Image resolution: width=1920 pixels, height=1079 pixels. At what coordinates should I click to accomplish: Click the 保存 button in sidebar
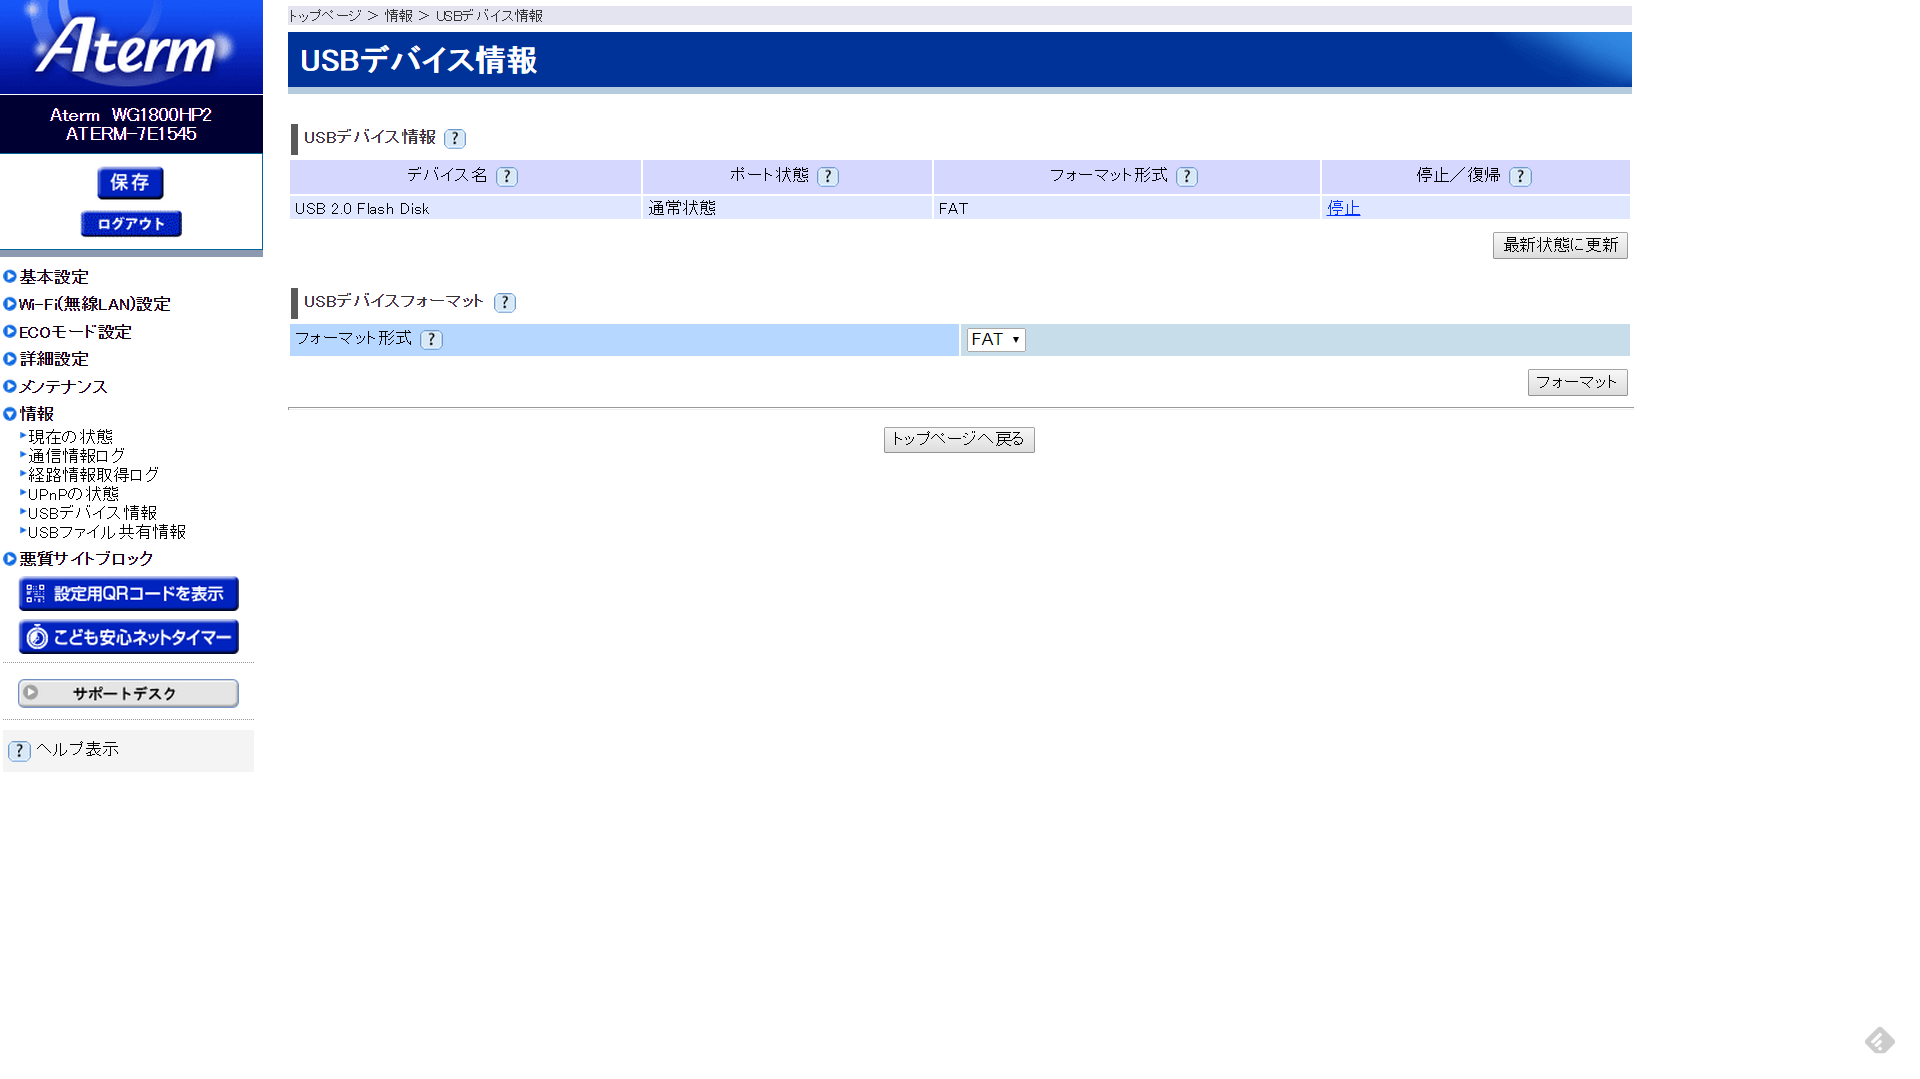(x=130, y=183)
